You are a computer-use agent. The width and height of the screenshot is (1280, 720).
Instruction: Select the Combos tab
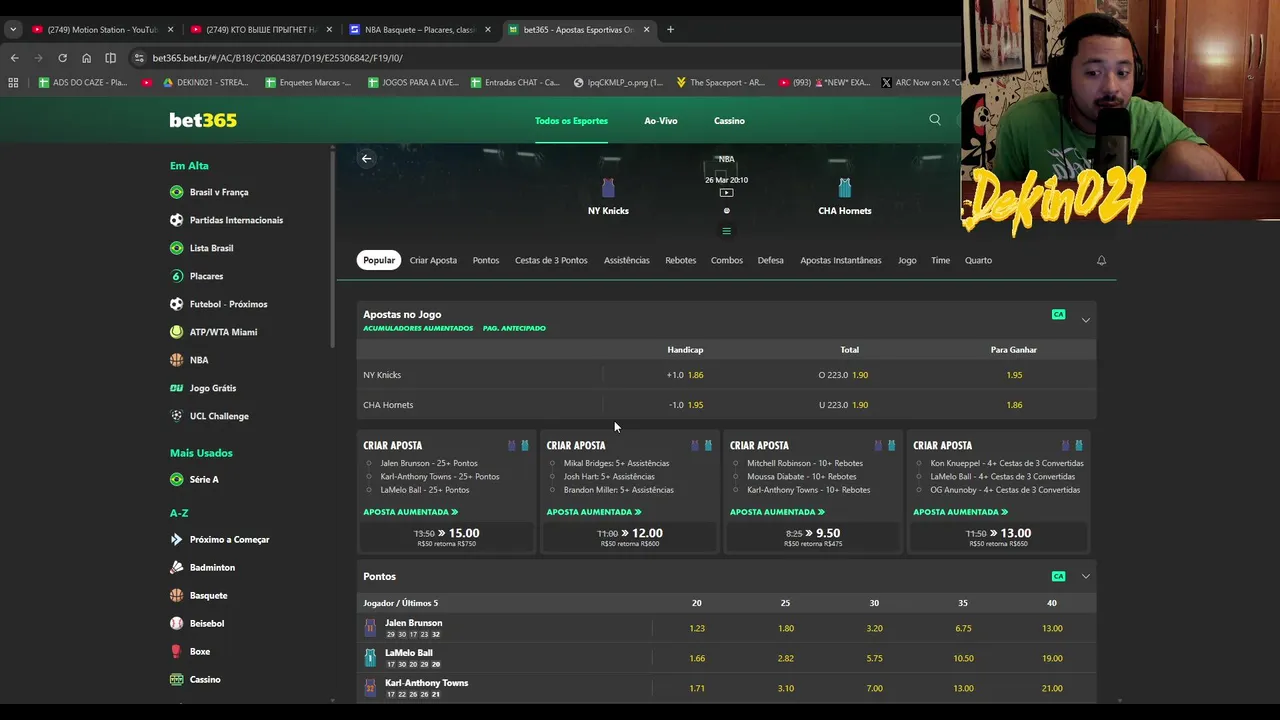[727, 260]
